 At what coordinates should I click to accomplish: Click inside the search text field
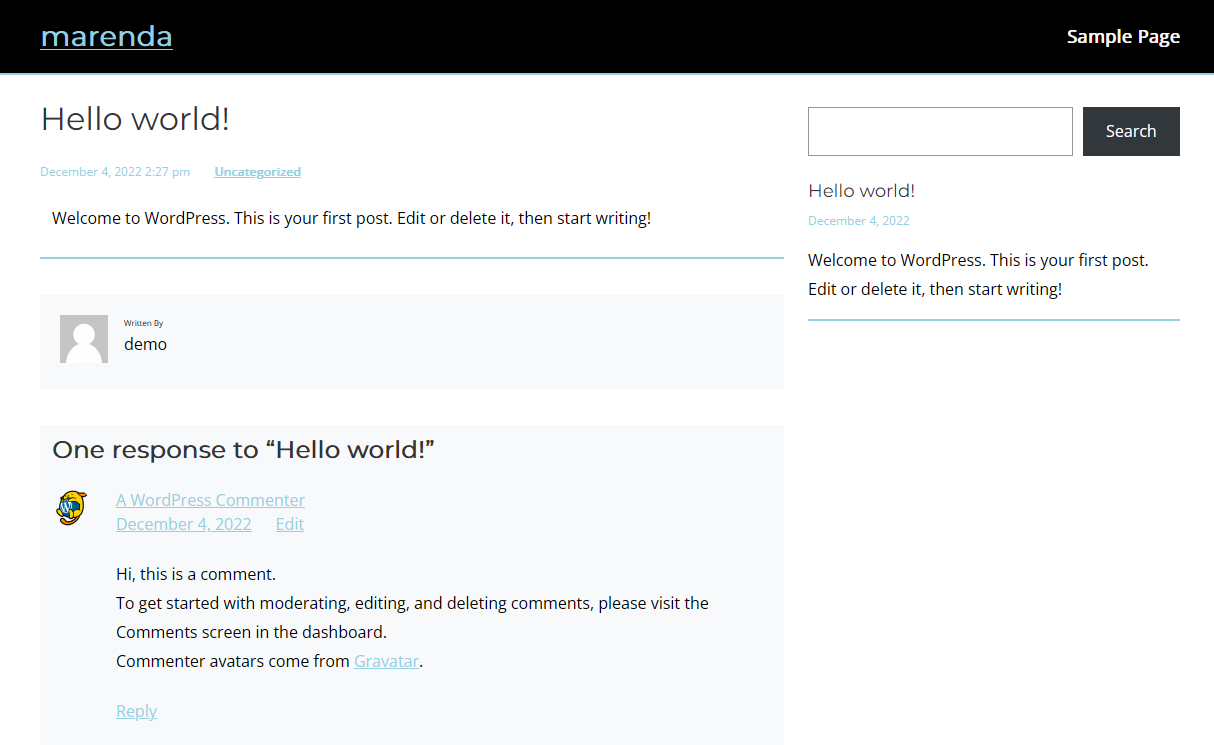coord(940,131)
